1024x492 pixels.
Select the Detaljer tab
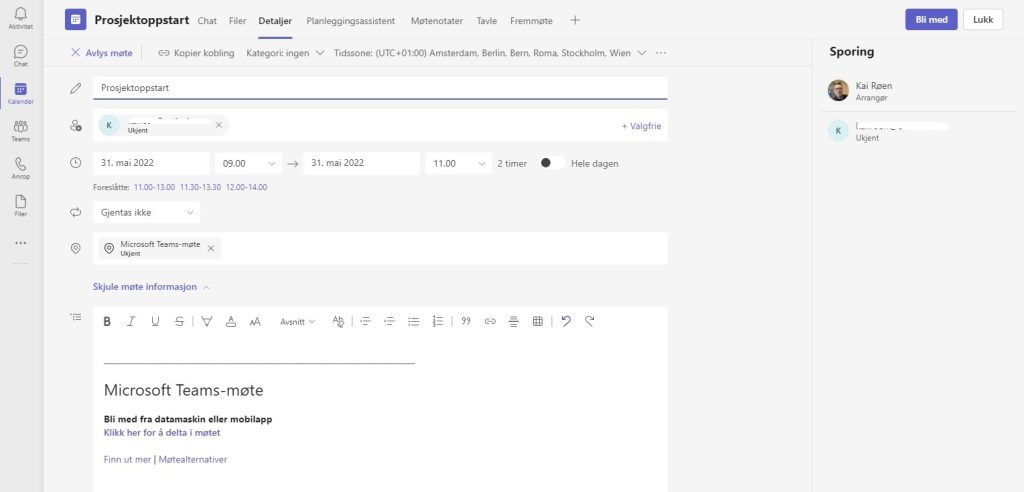(275, 21)
